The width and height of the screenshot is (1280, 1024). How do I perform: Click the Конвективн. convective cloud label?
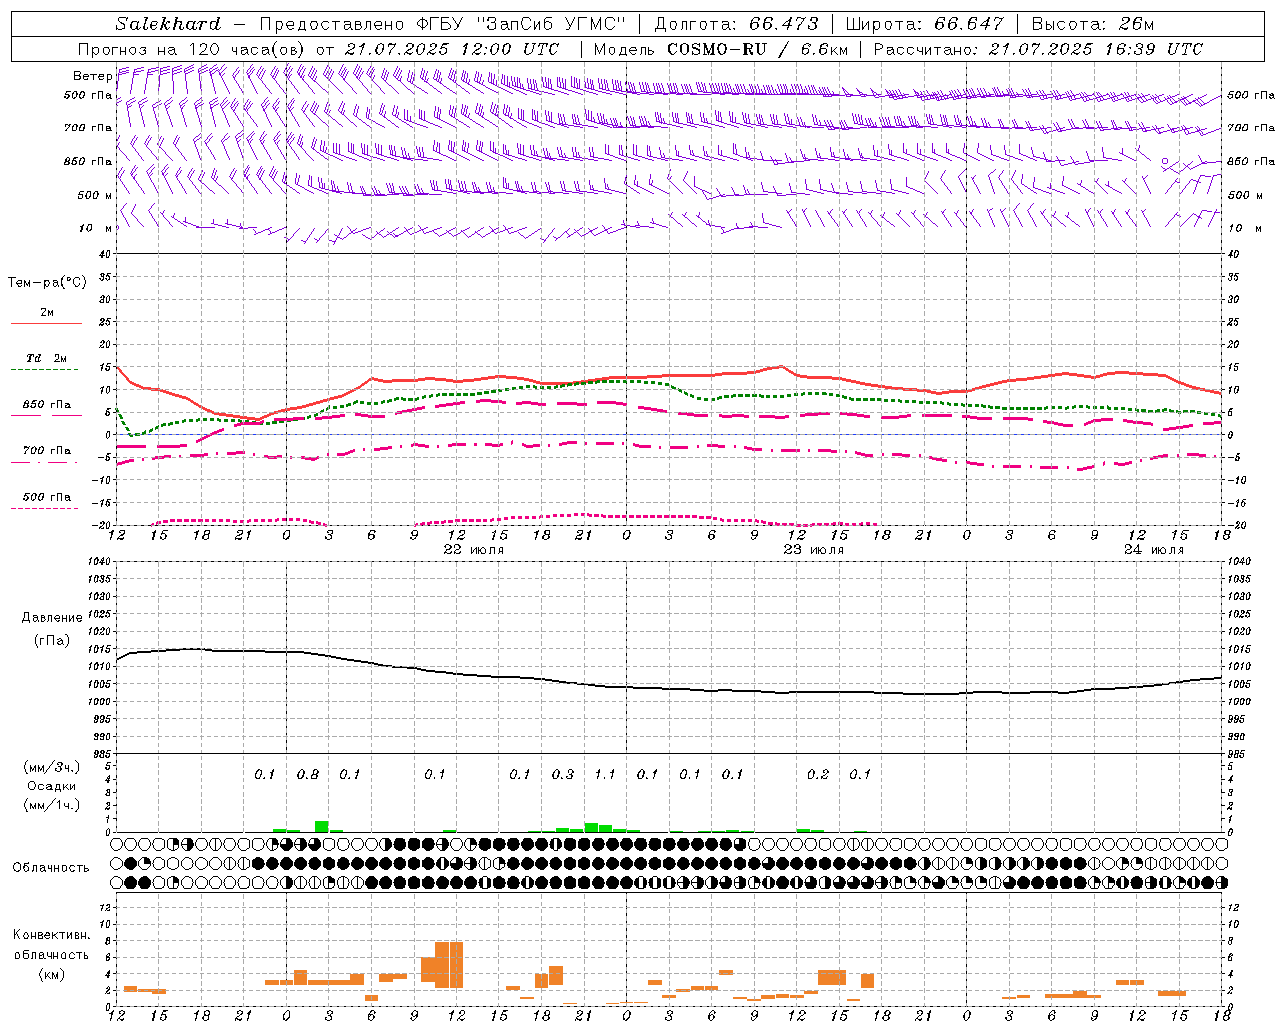point(51,935)
